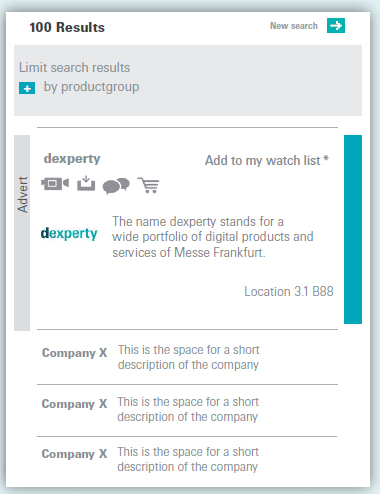
Task: Click Location 3.1 B88 text
Action: click(x=289, y=291)
